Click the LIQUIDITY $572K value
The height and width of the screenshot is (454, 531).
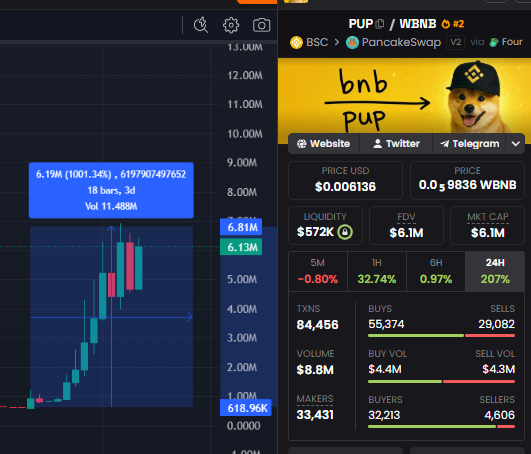[315, 232]
